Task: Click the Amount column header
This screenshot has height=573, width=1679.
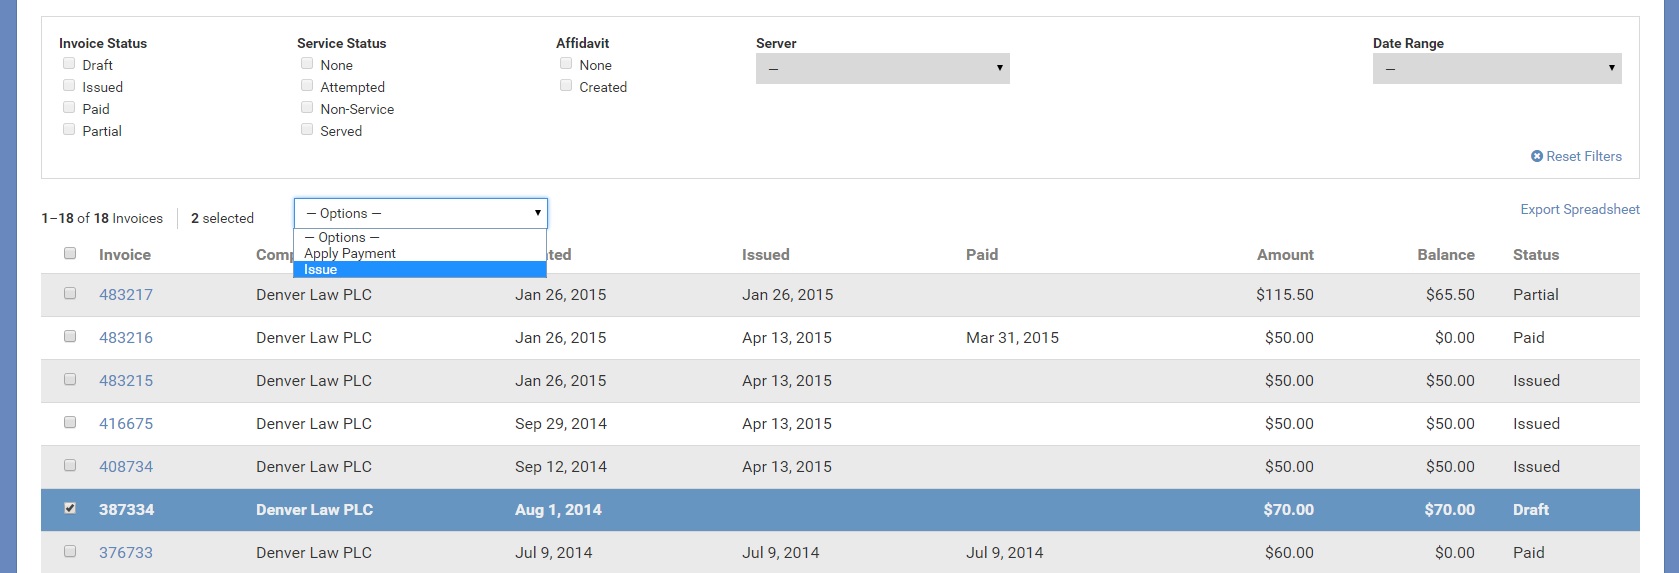Action: point(1285,255)
